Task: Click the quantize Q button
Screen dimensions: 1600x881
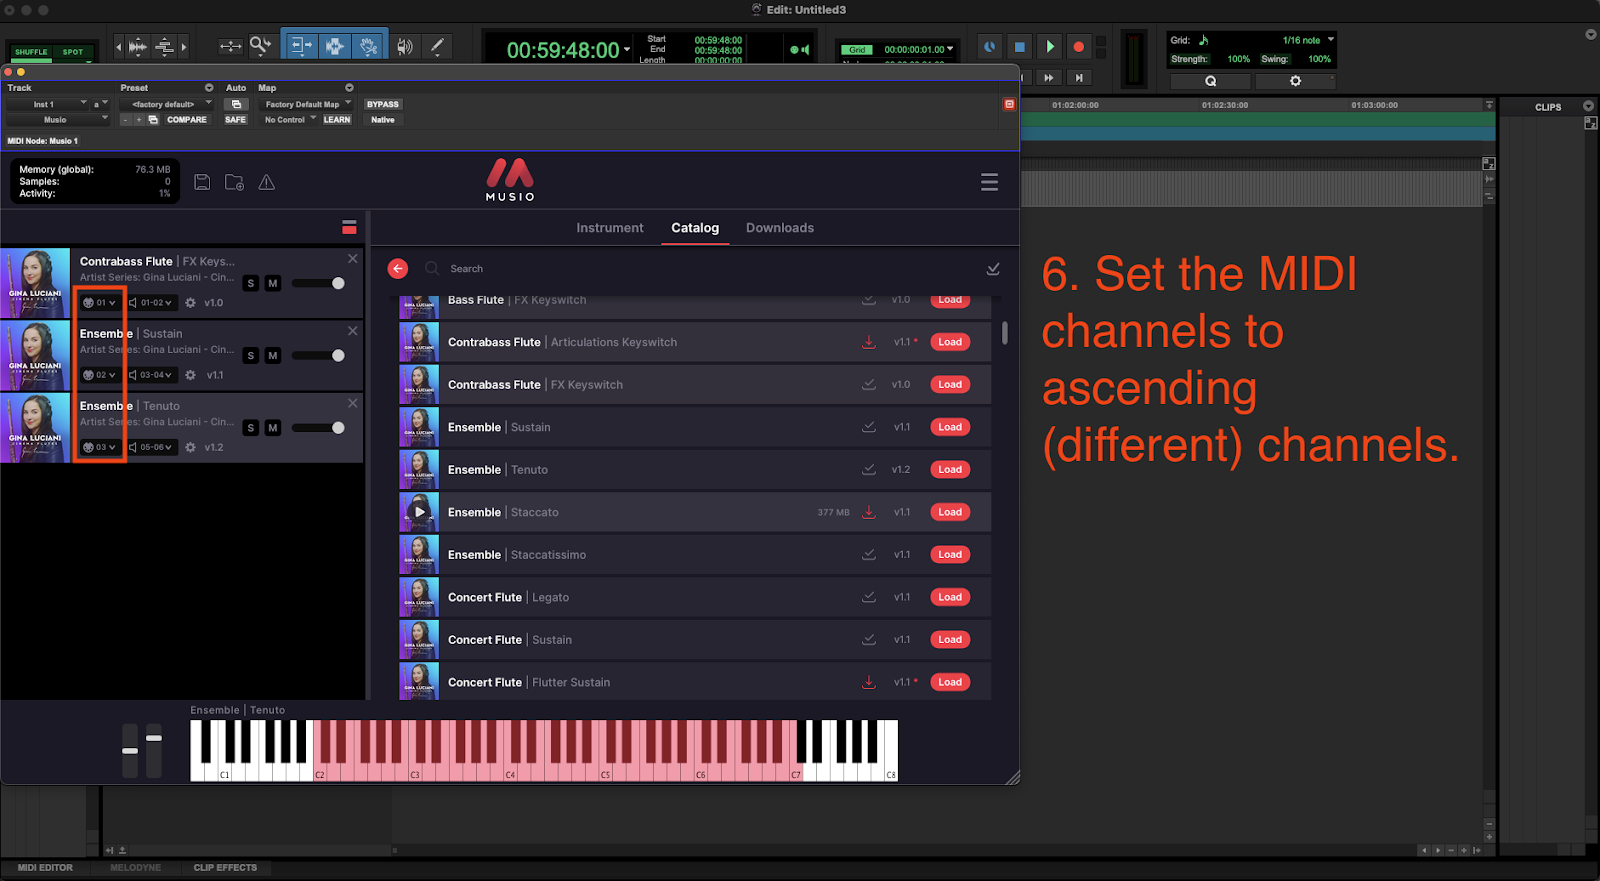Action: point(1210,81)
